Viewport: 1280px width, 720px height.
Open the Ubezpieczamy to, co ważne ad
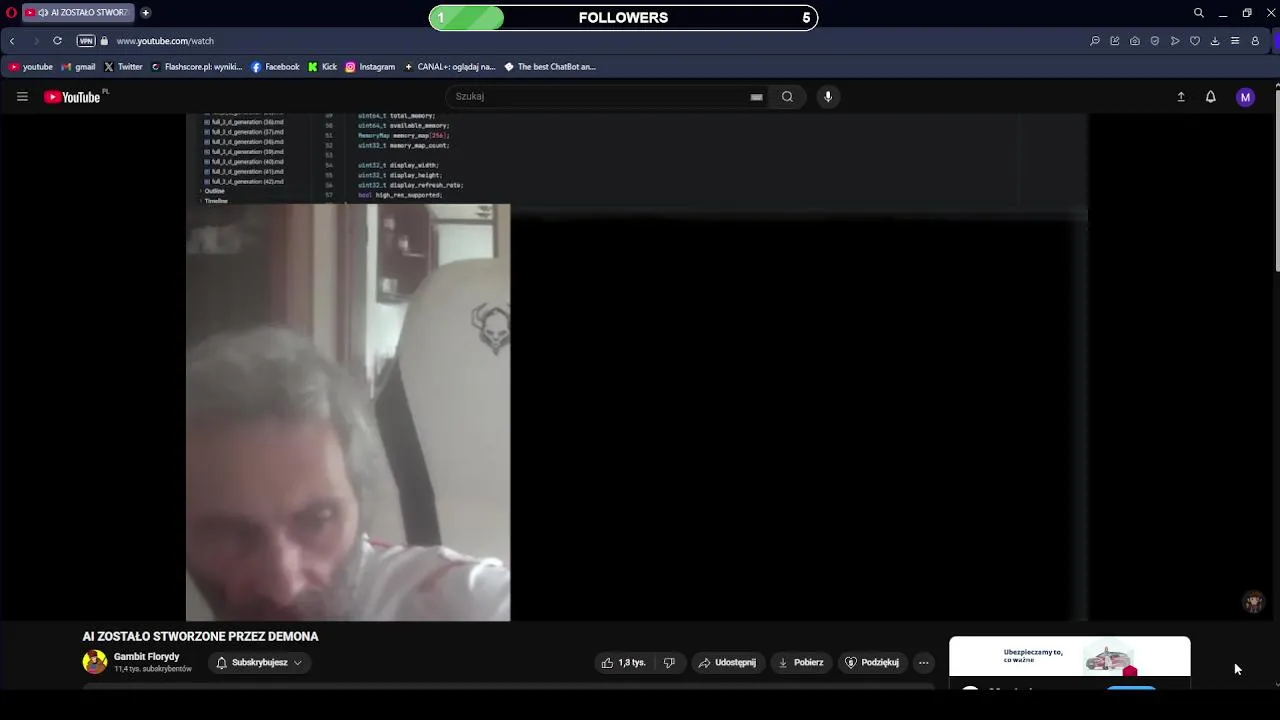coord(1070,657)
